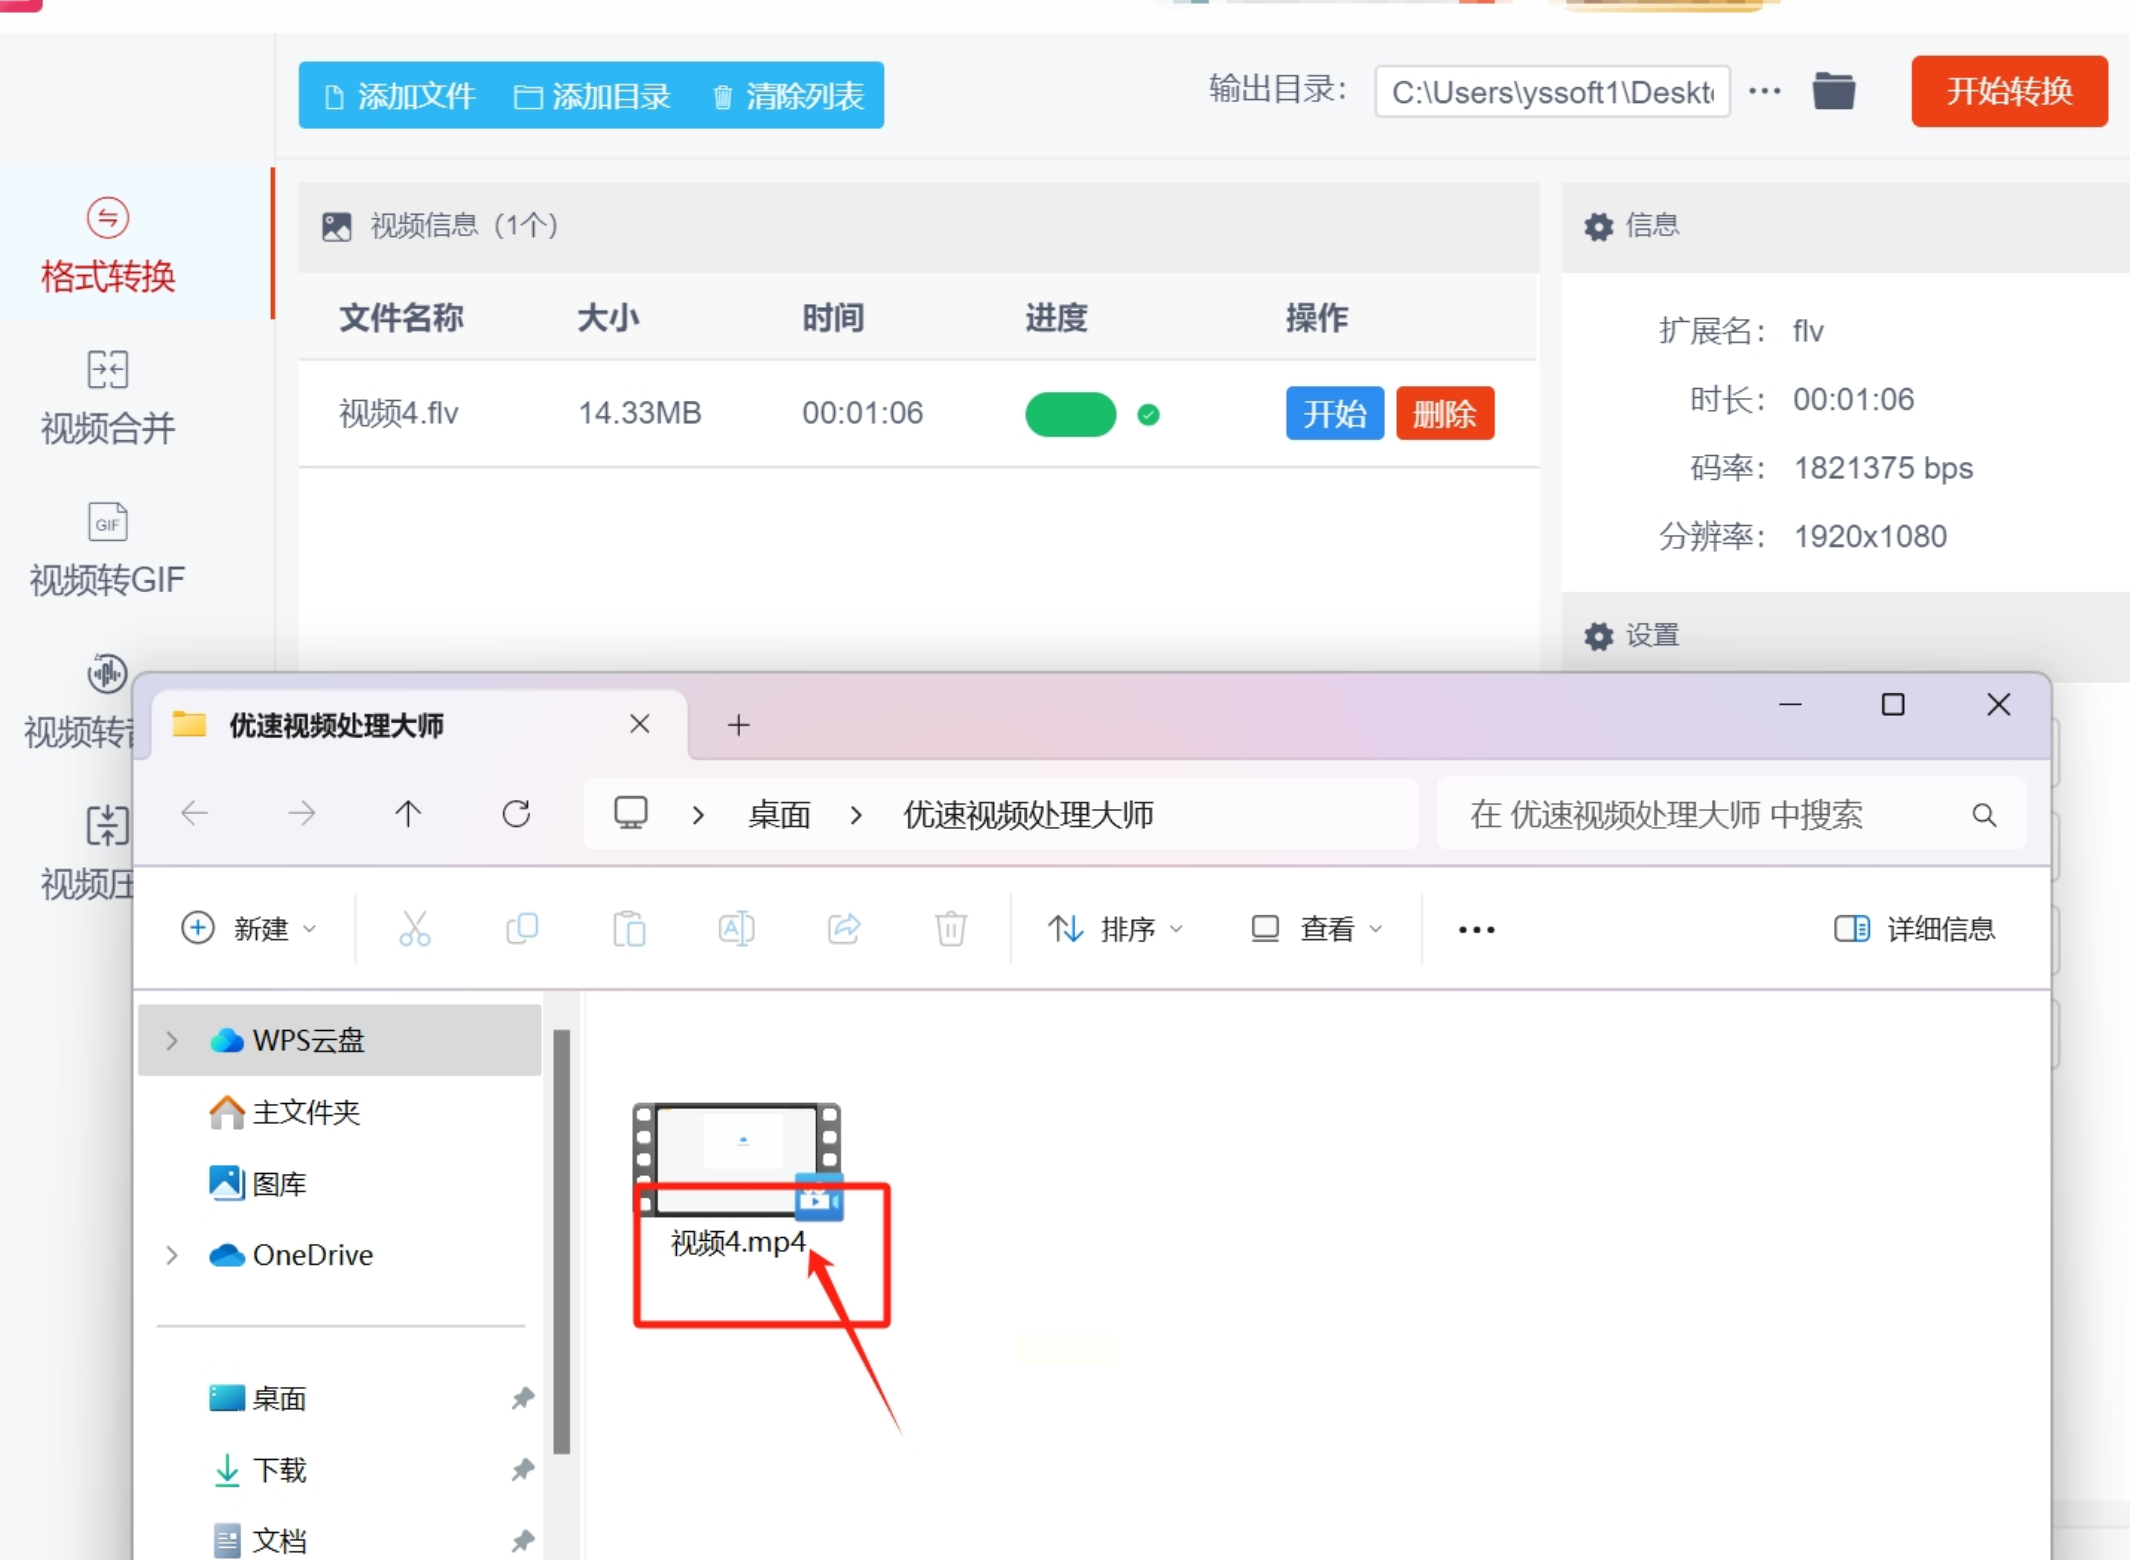
Task: Select the 视频4.mp4 file thumbnail
Action: point(737,1160)
